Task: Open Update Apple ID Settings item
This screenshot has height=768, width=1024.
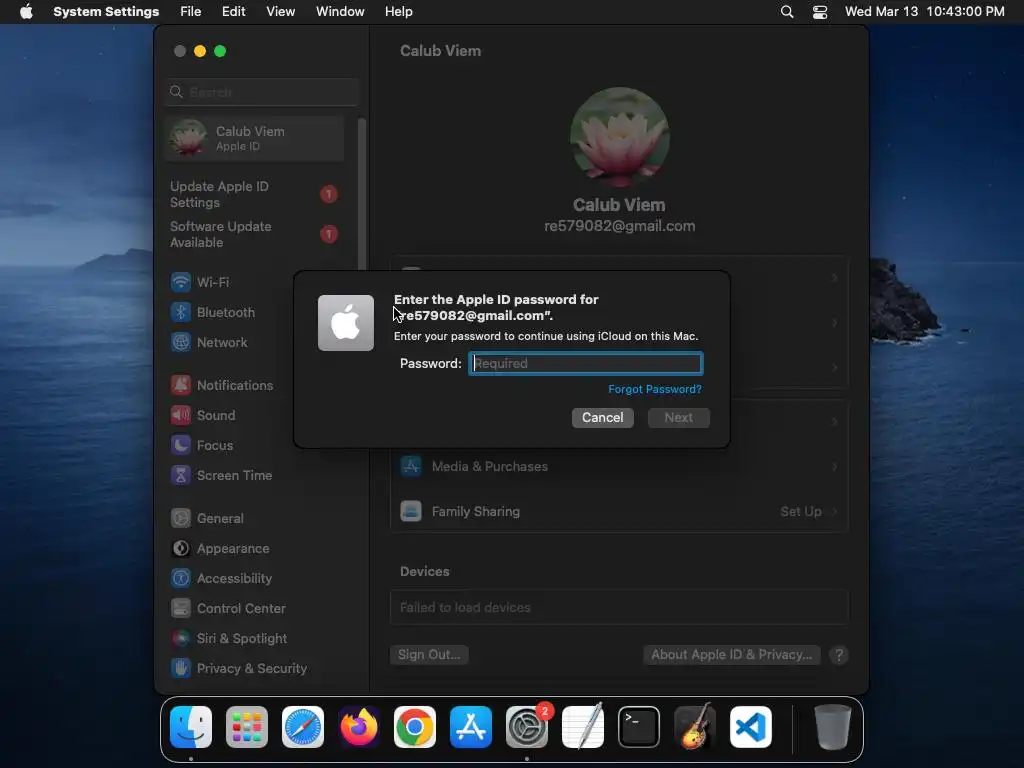Action: pyautogui.click(x=255, y=195)
